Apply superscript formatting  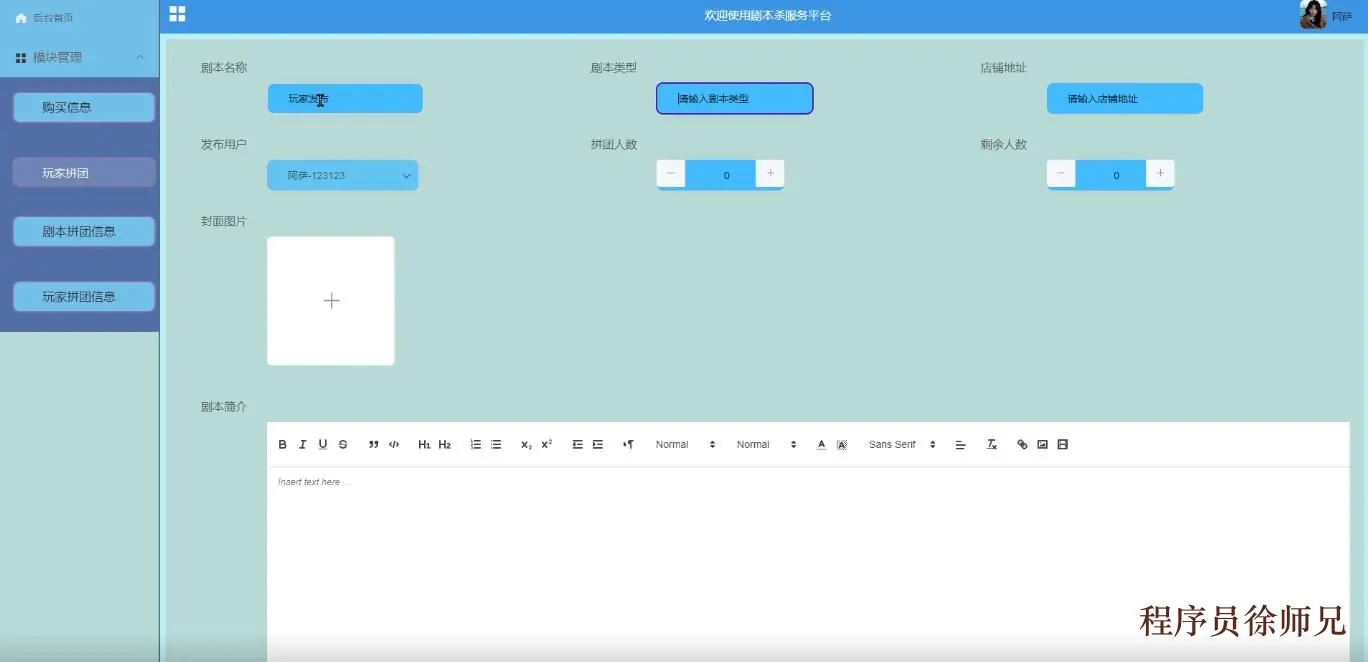546,444
